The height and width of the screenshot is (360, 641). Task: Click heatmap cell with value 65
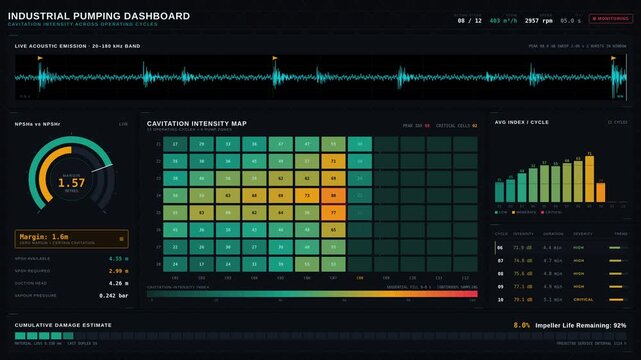click(x=333, y=230)
